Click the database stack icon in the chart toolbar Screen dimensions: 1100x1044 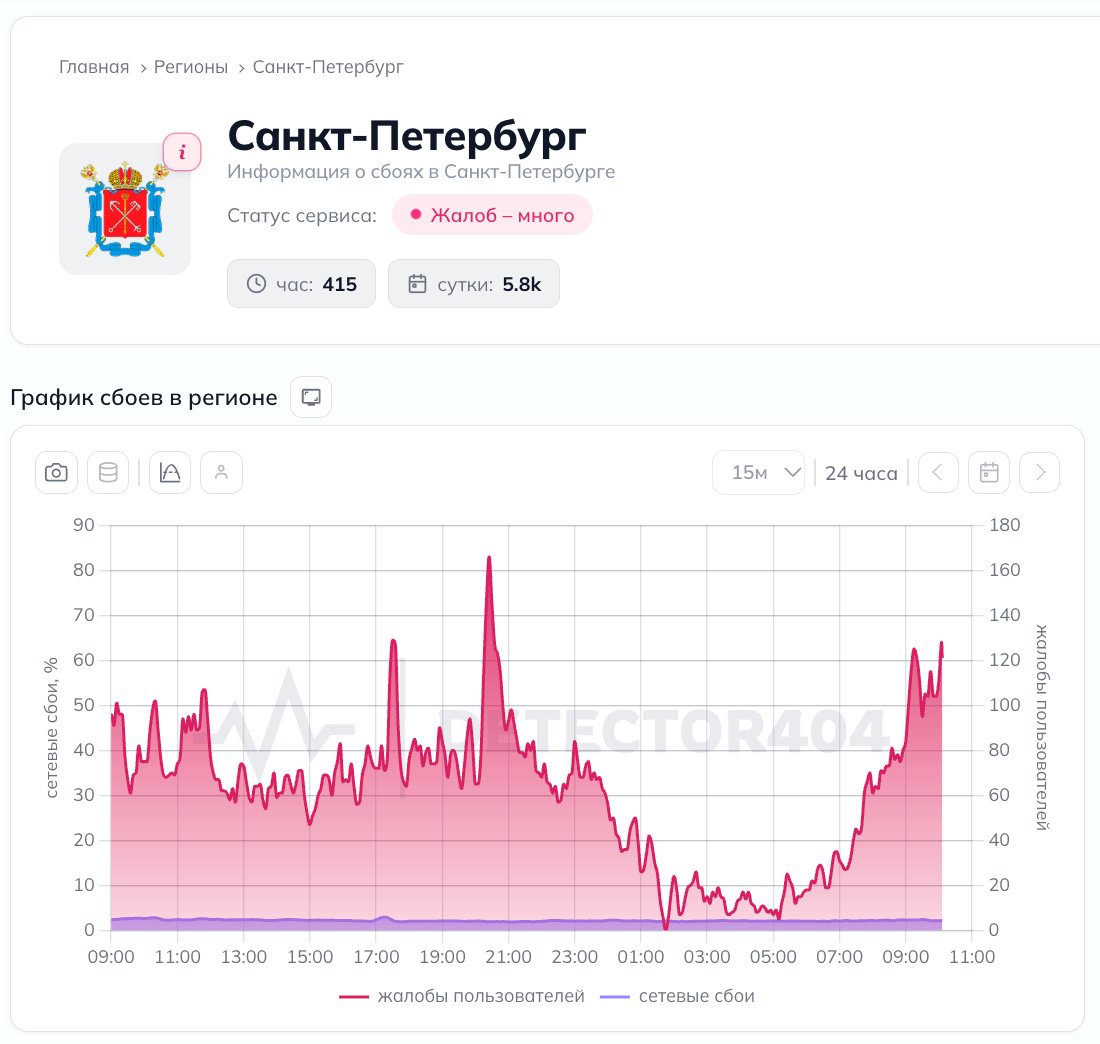[108, 472]
